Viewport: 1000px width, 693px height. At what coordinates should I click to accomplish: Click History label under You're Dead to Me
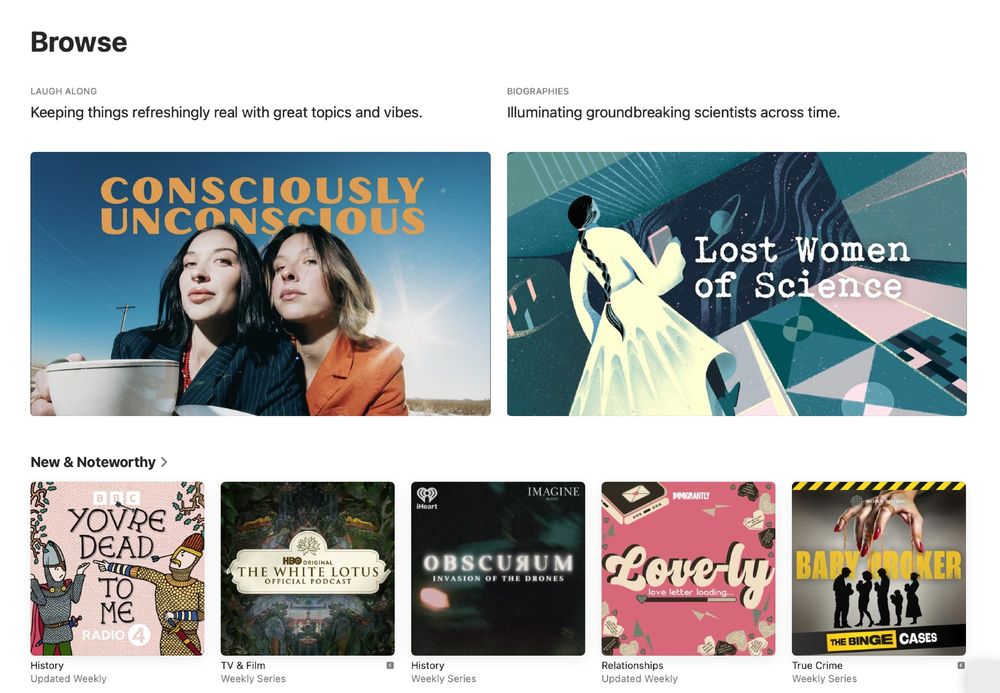pos(47,665)
